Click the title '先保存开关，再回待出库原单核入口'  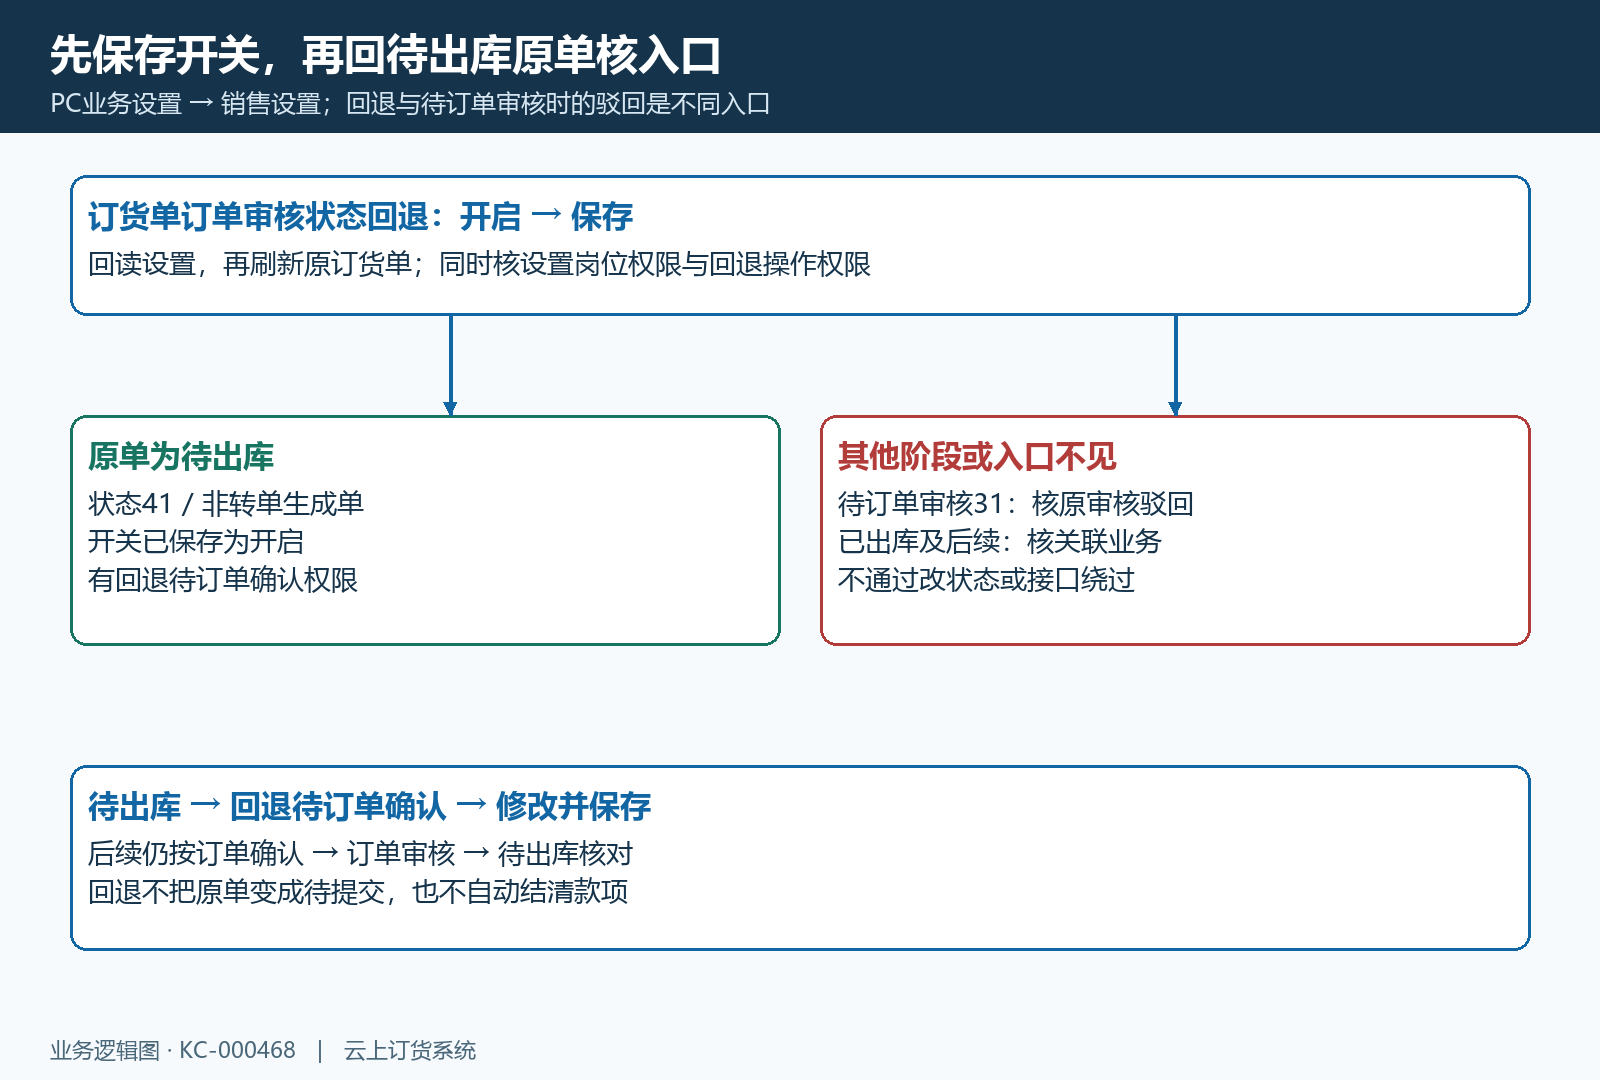tap(385, 55)
